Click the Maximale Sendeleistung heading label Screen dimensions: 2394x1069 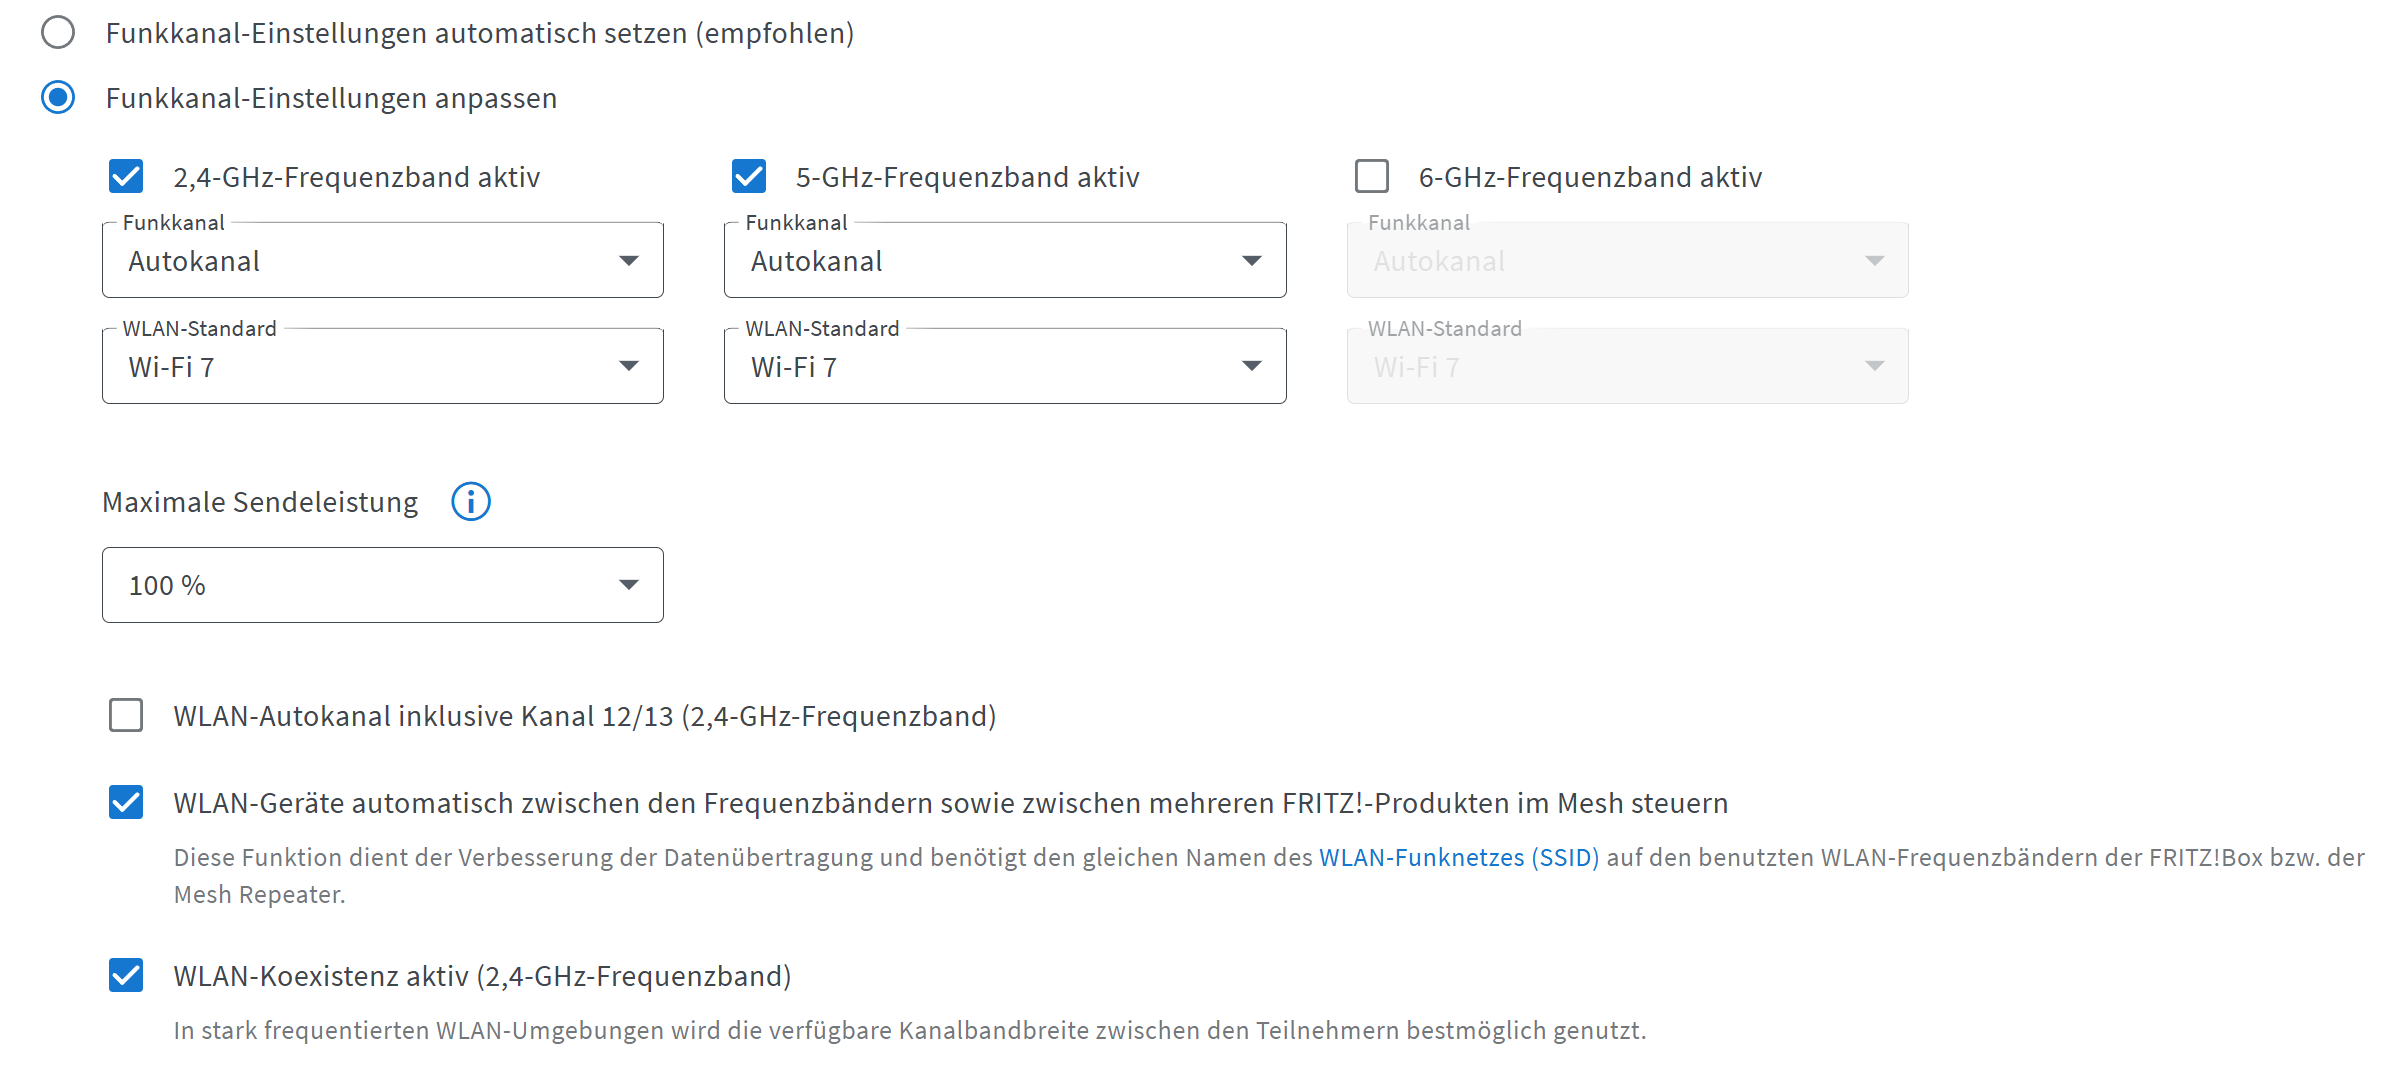tap(260, 502)
